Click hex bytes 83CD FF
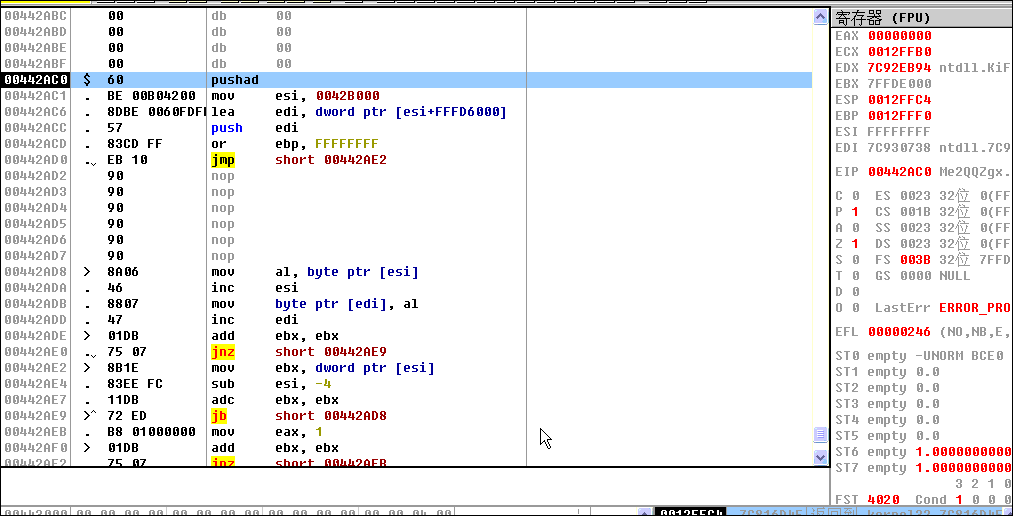Image resolution: width=1013 pixels, height=516 pixels. click(x=135, y=143)
